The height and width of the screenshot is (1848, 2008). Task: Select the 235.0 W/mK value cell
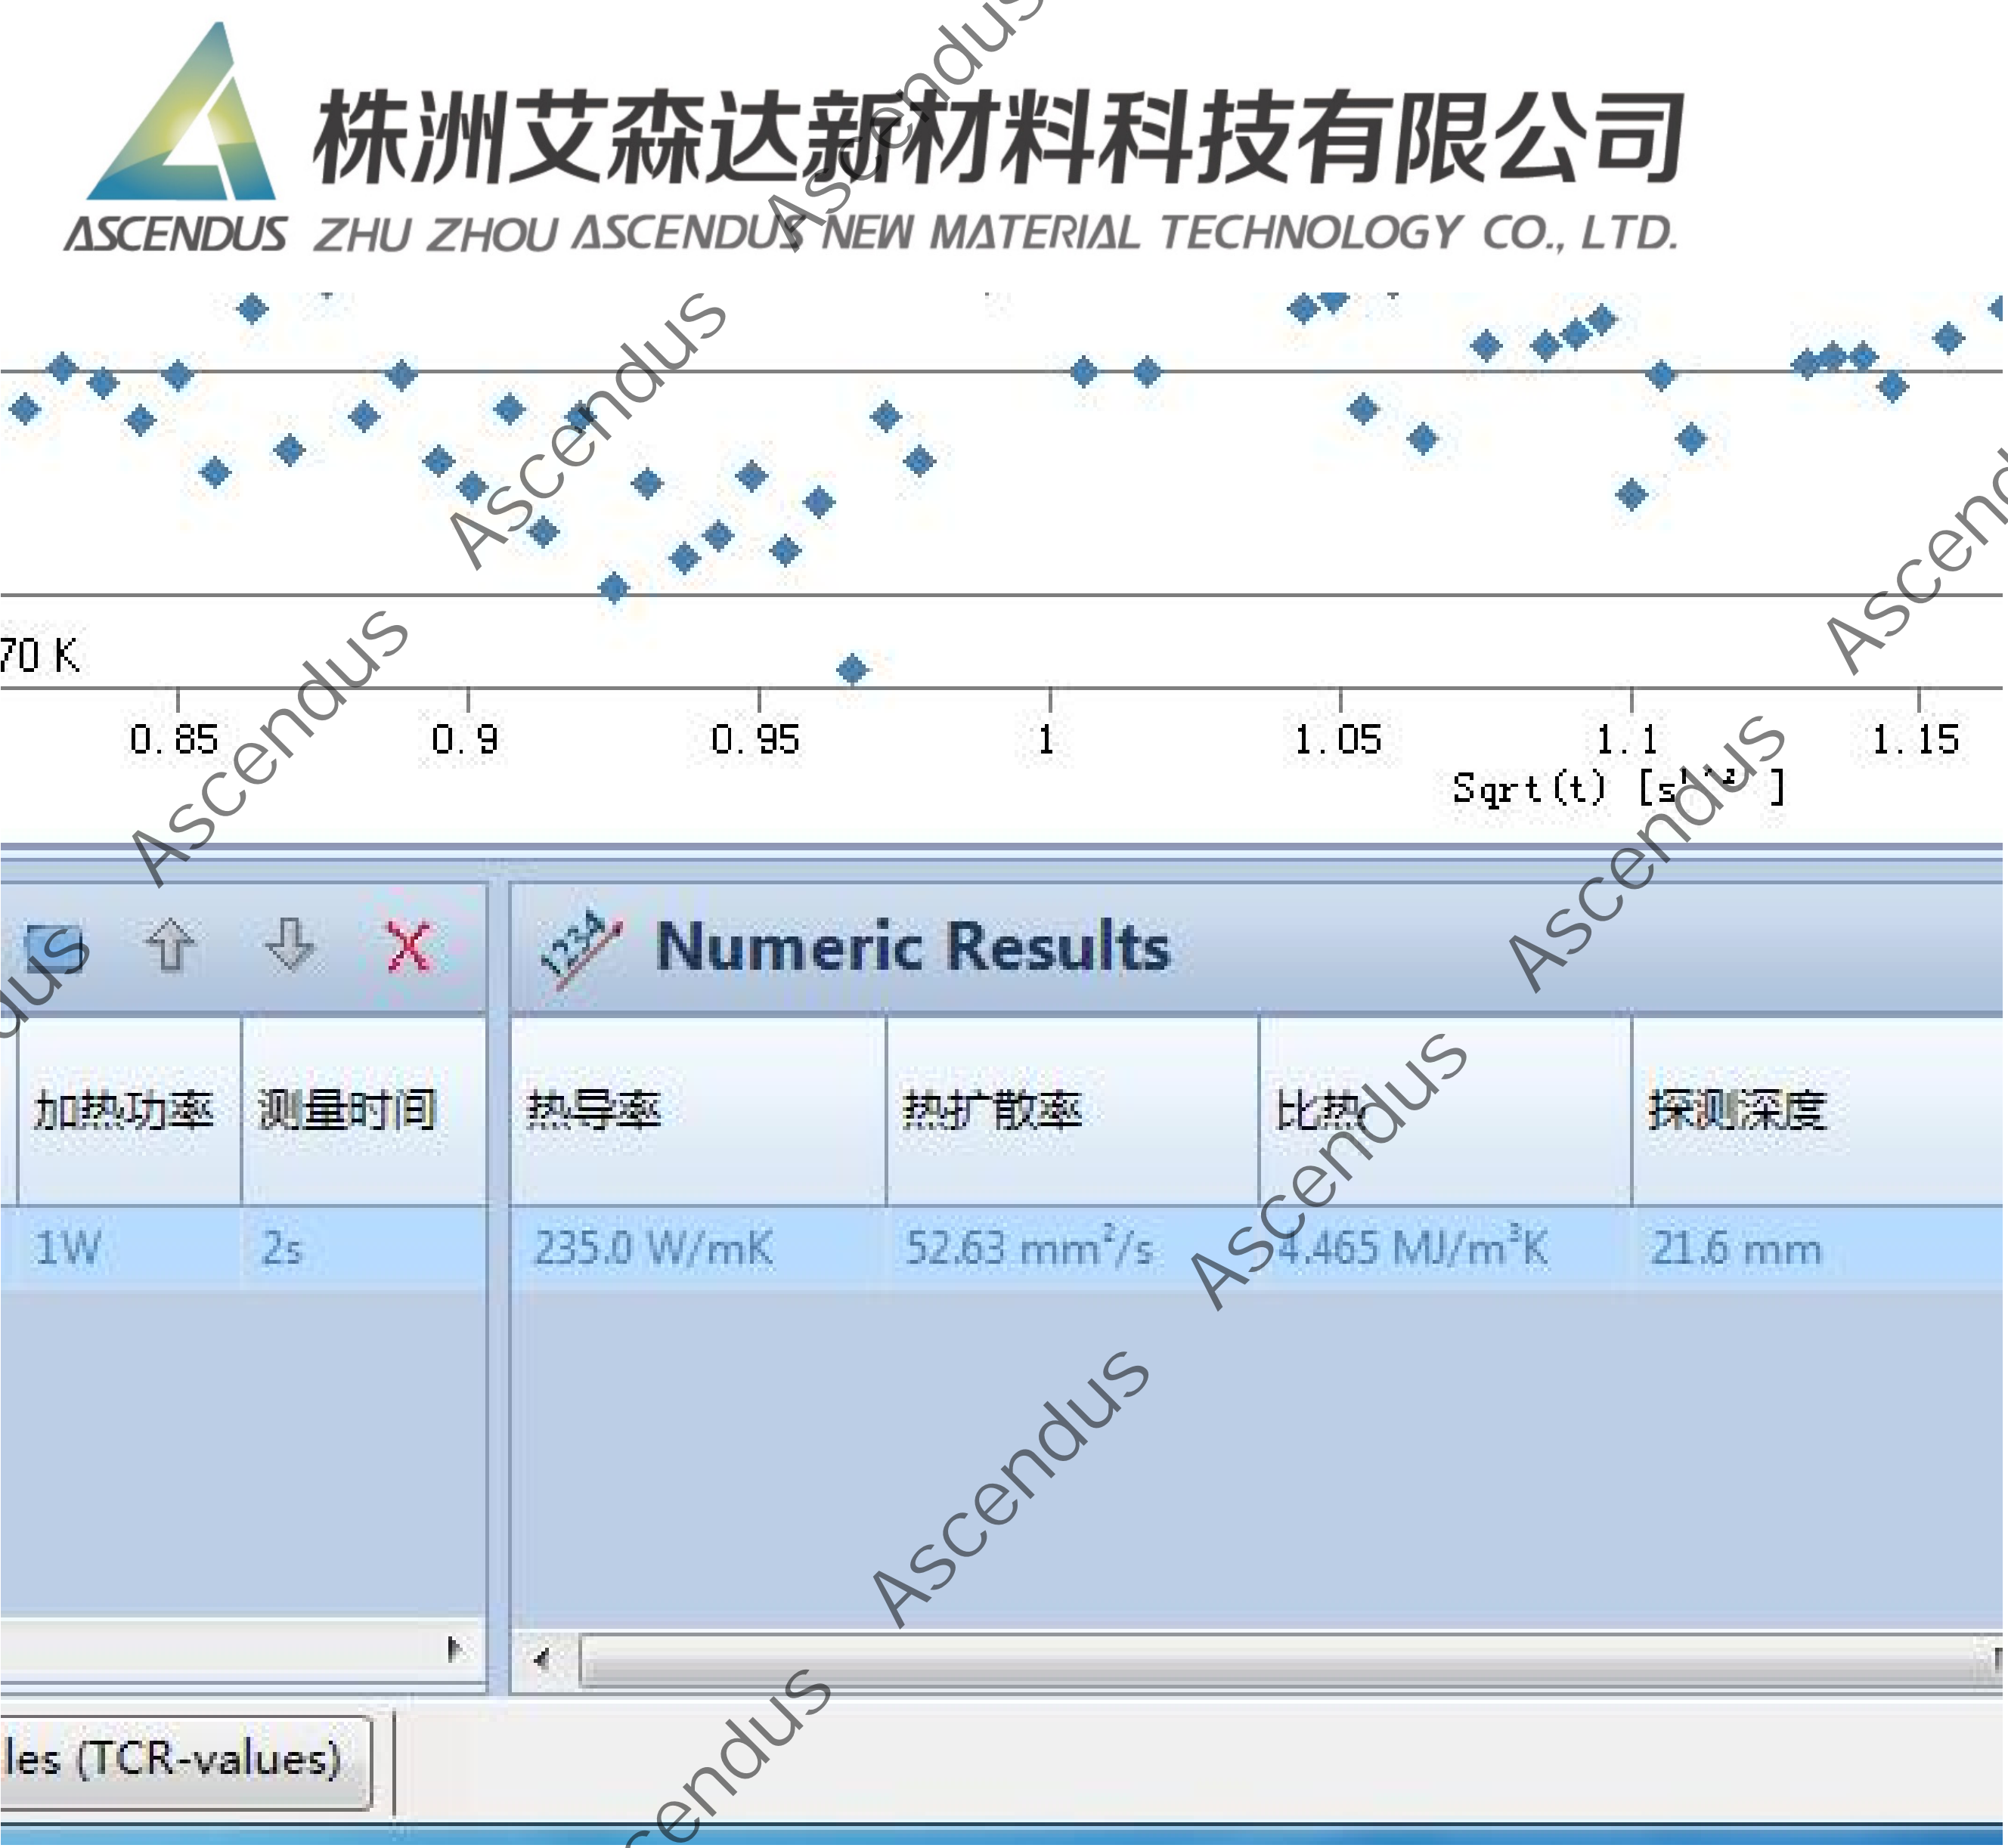[x=698, y=1248]
